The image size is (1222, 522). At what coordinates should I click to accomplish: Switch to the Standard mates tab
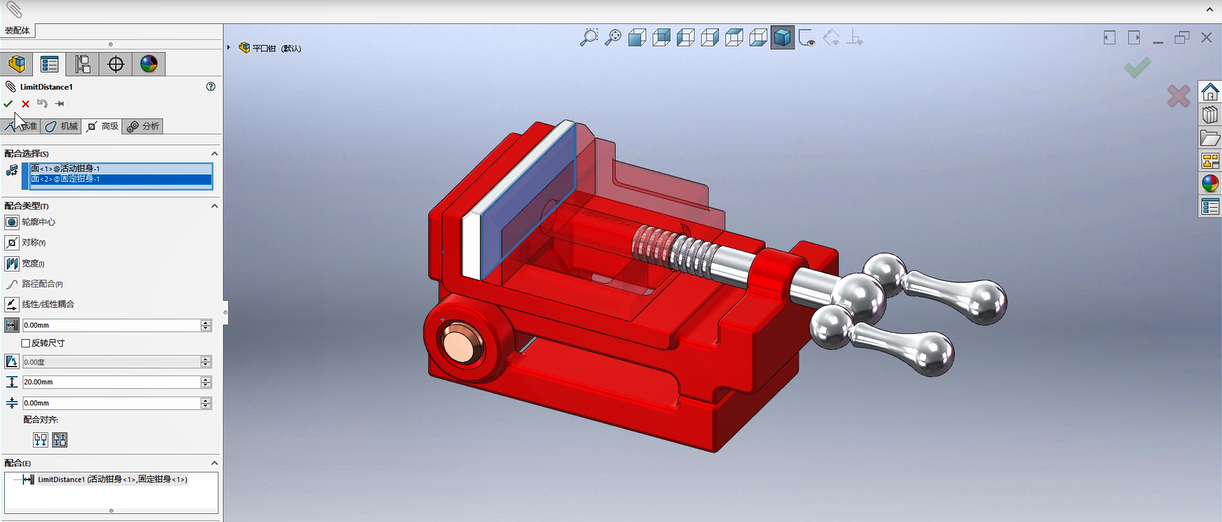pyautogui.click(x=21, y=126)
